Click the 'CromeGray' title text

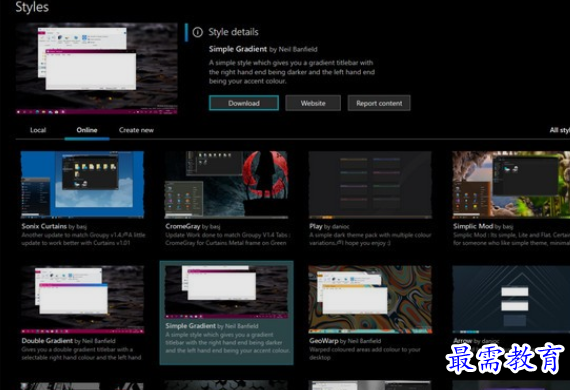182,226
